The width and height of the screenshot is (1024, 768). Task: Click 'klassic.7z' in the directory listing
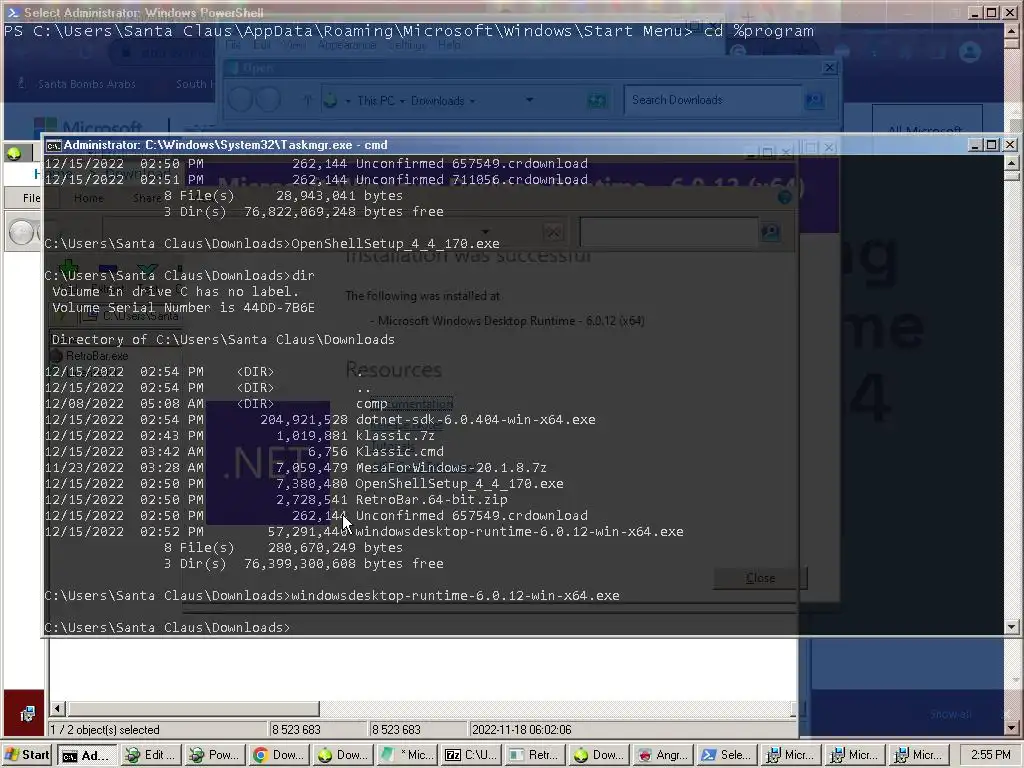395,436
